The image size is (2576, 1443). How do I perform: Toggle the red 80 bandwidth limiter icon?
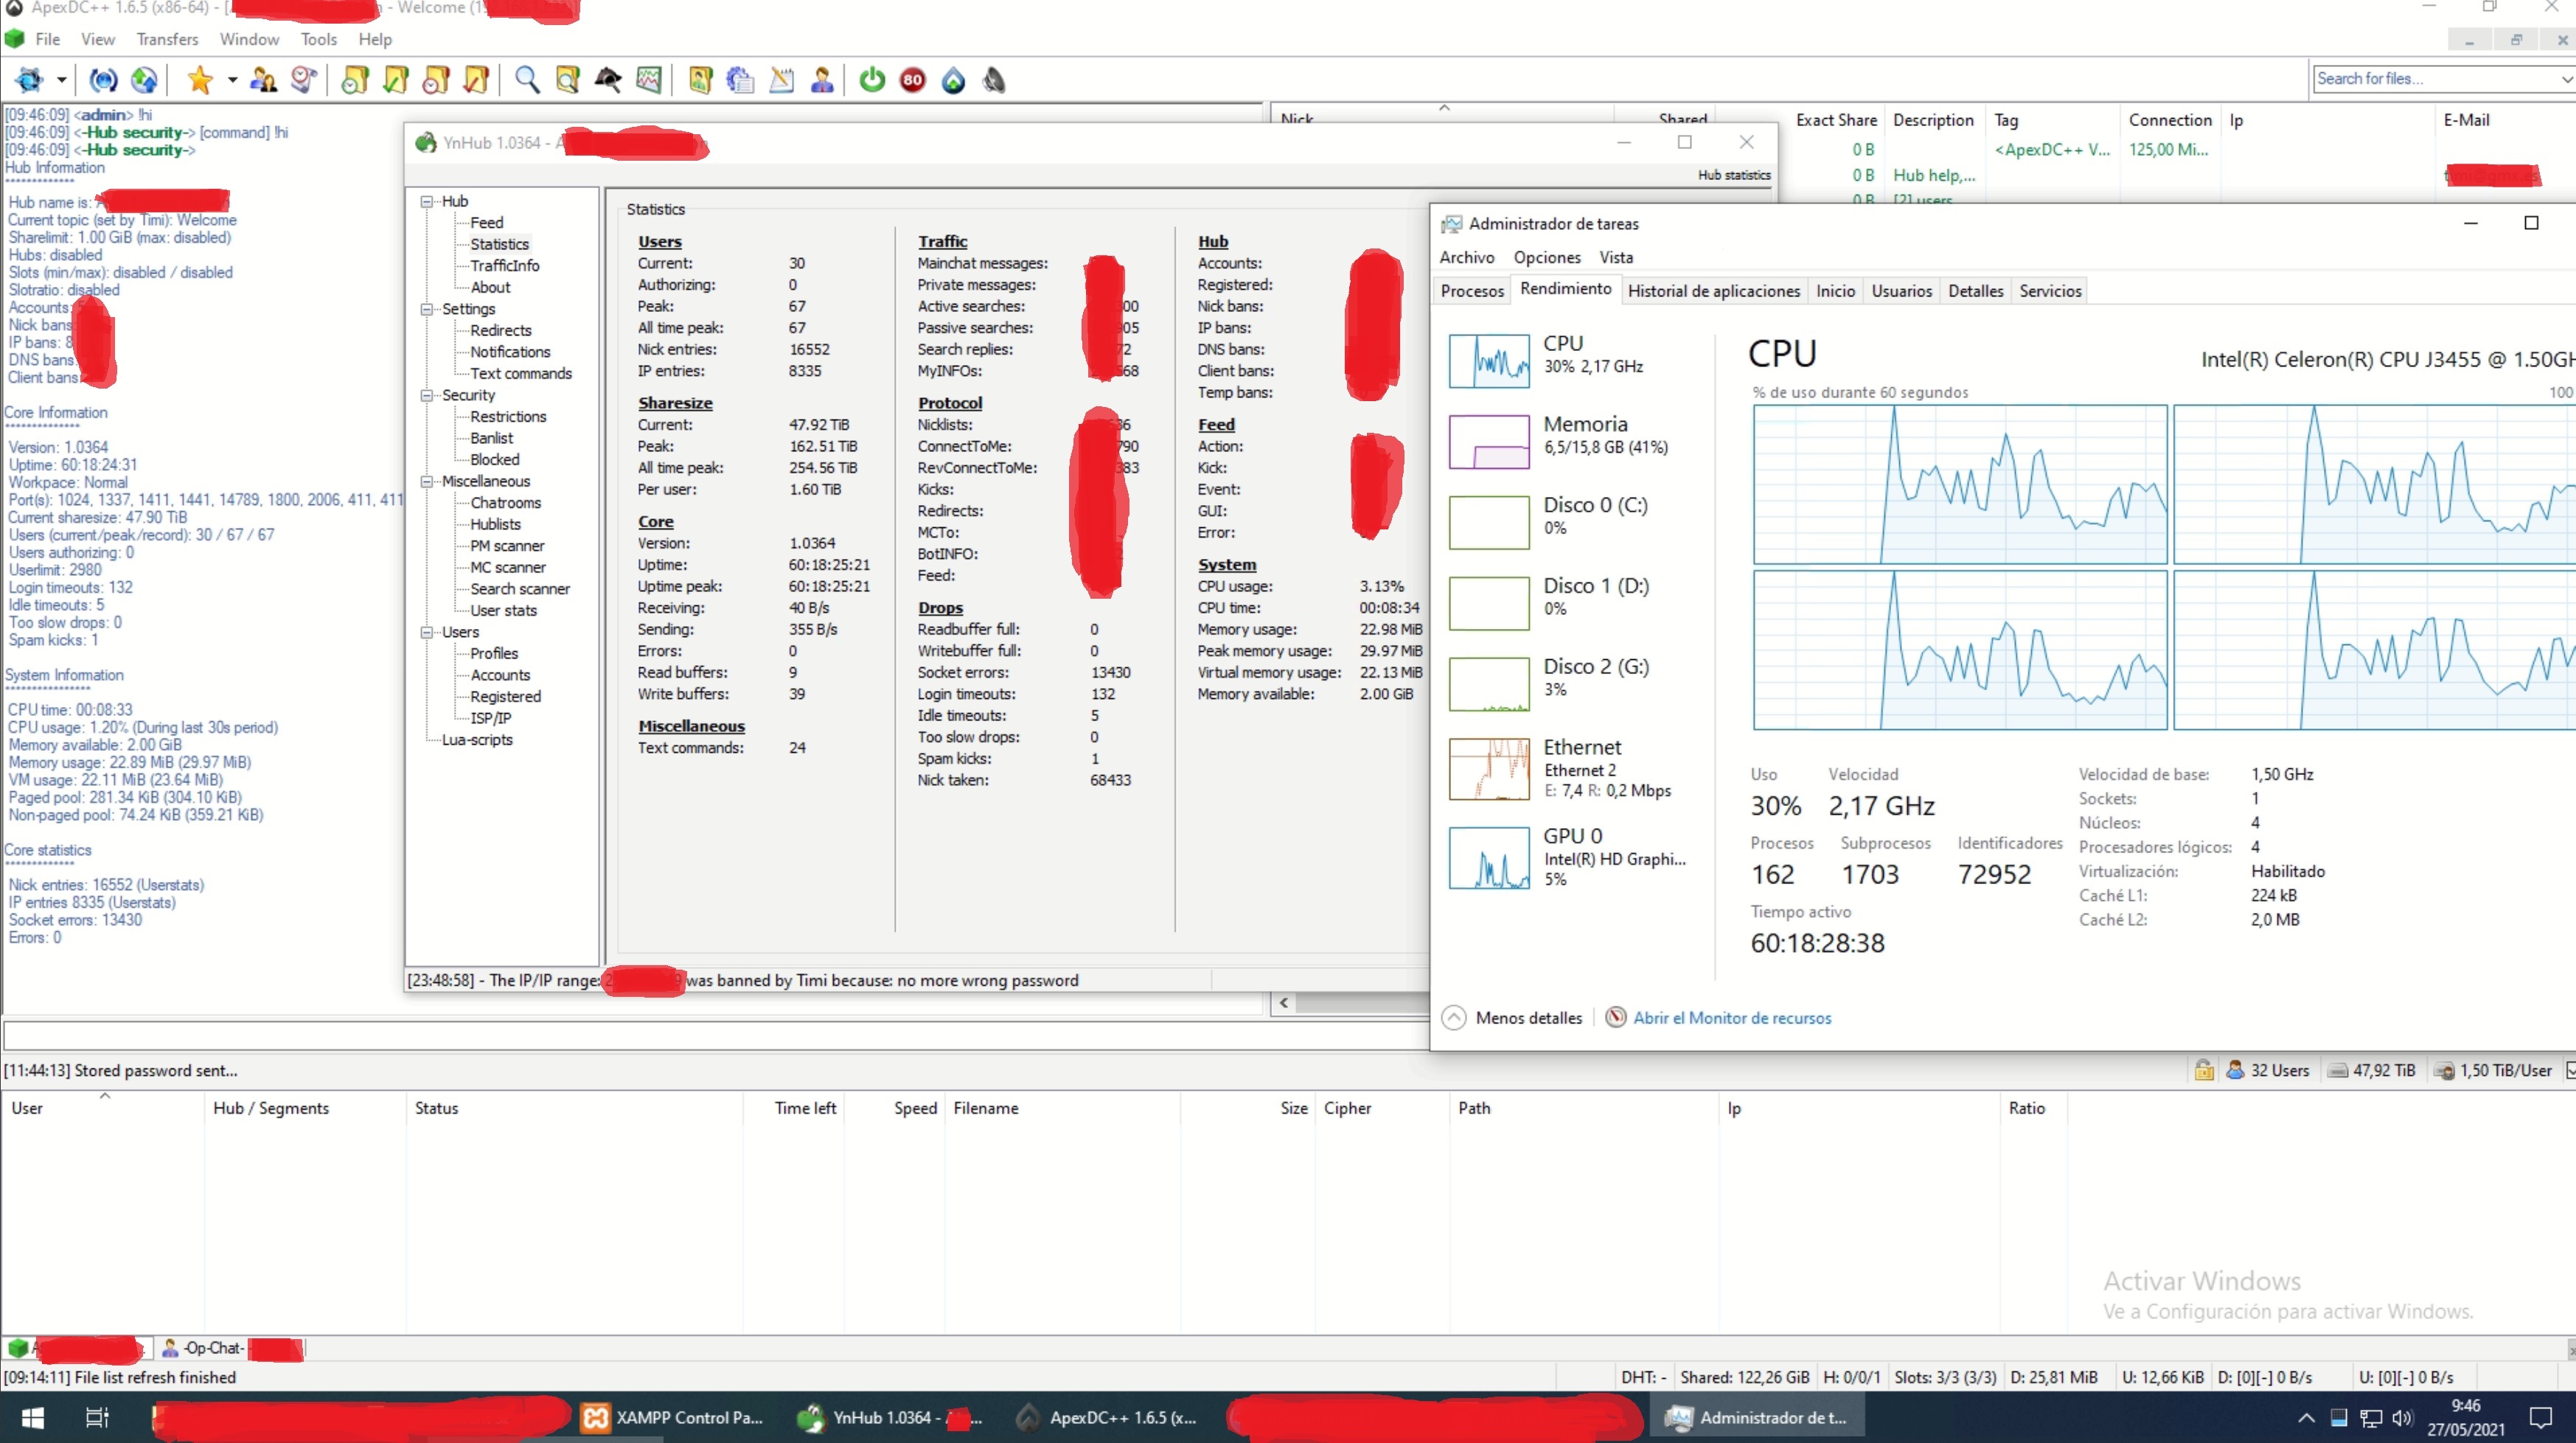coord(913,80)
